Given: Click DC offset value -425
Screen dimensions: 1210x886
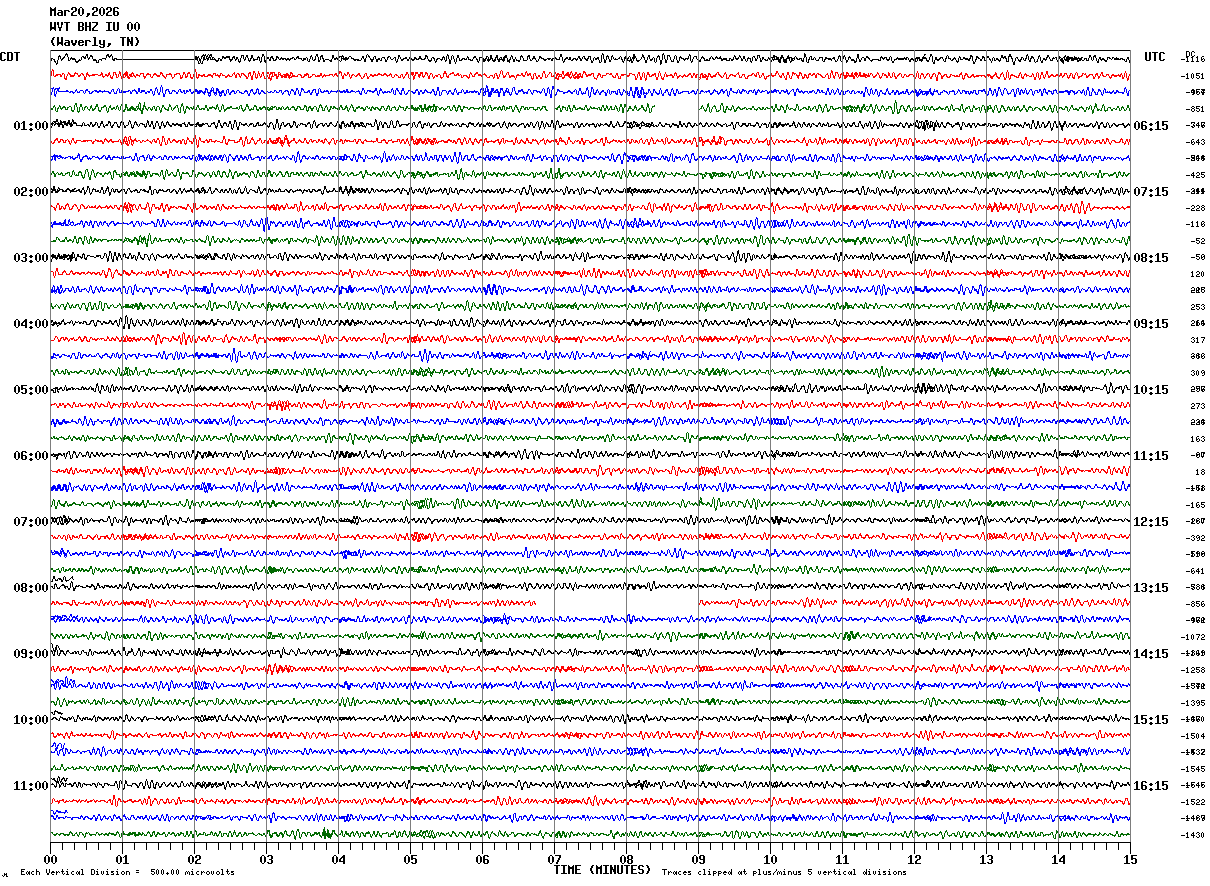Looking at the screenshot, I should point(1195,175).
